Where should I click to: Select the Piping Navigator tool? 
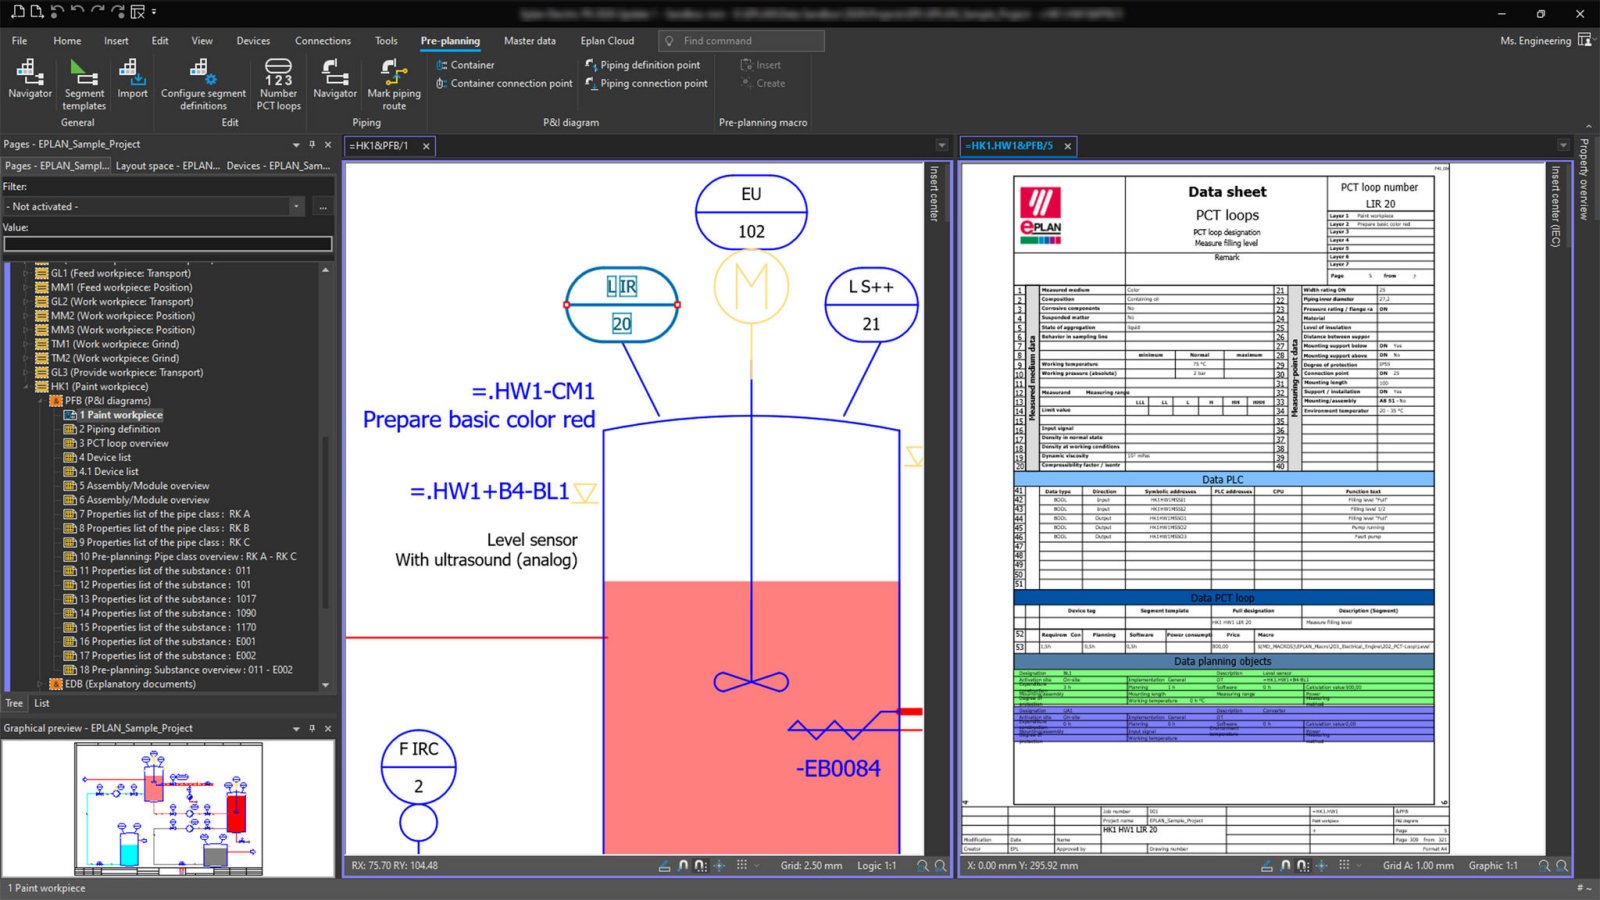[334, 80]
